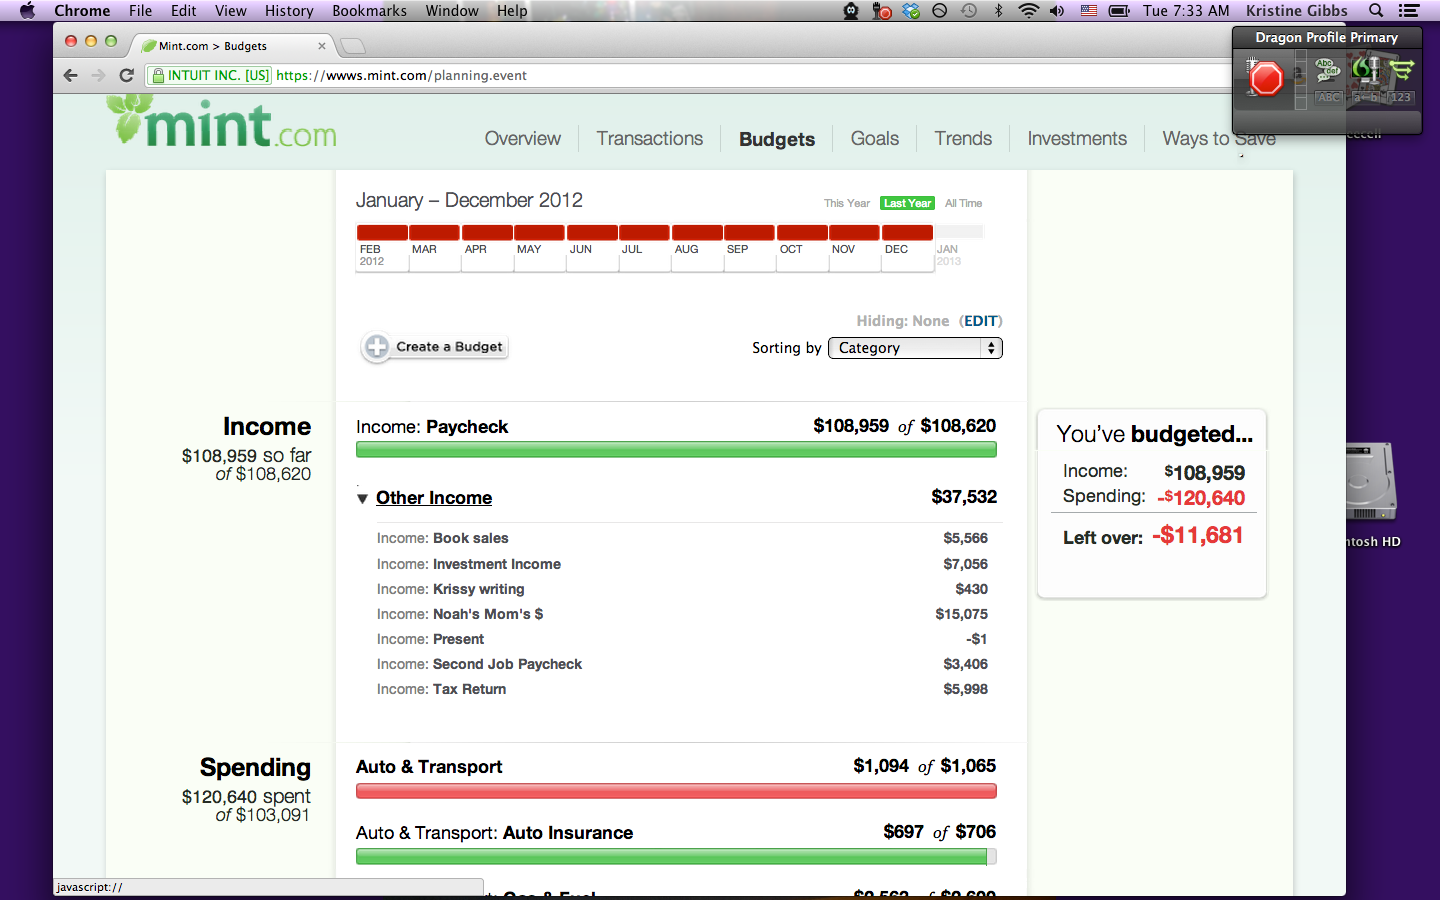Click the owl-like menu bar icon
The width and height of the screenshot is (1440, 900).
(851, 11)
